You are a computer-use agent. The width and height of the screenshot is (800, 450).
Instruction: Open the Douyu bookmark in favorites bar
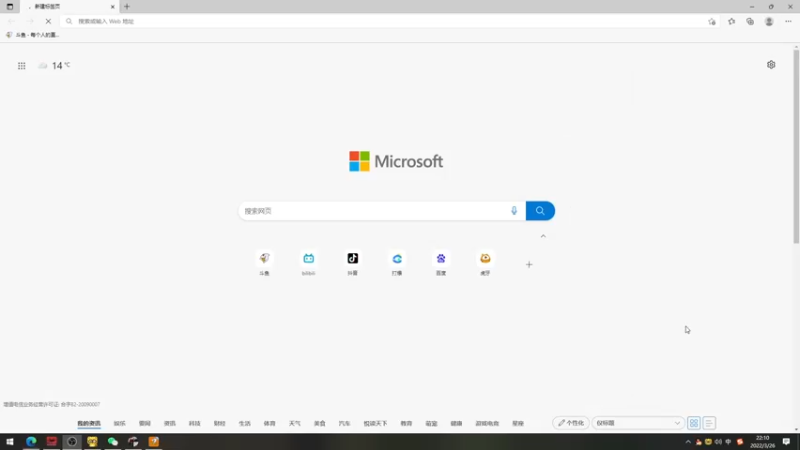32,35
